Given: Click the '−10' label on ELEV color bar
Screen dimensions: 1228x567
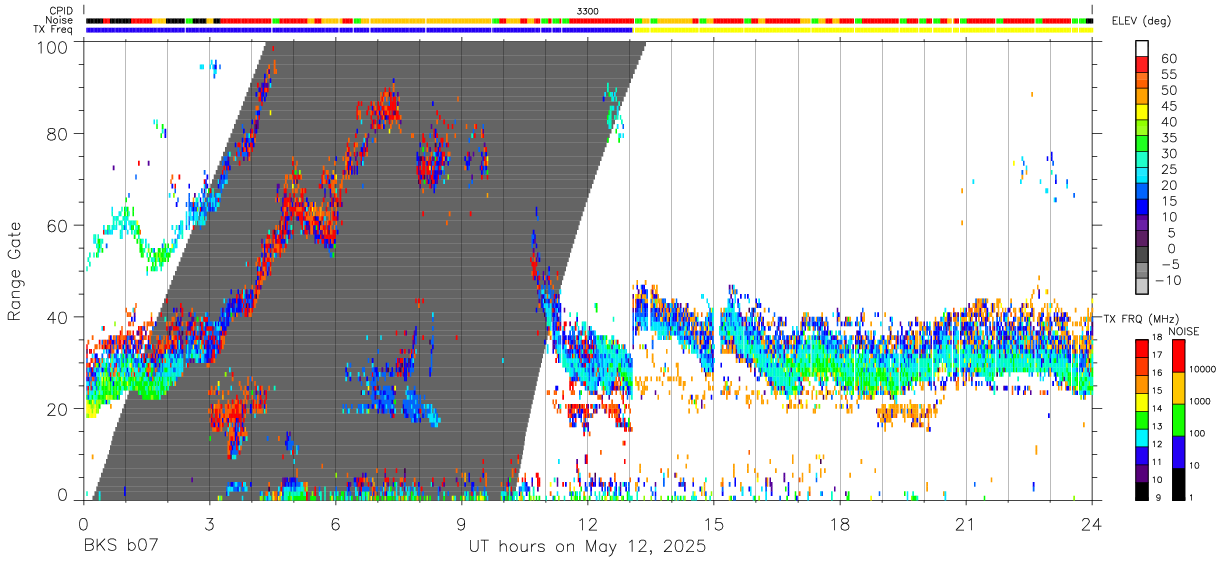Looking at the screenshot, I should coord(1170,280).
